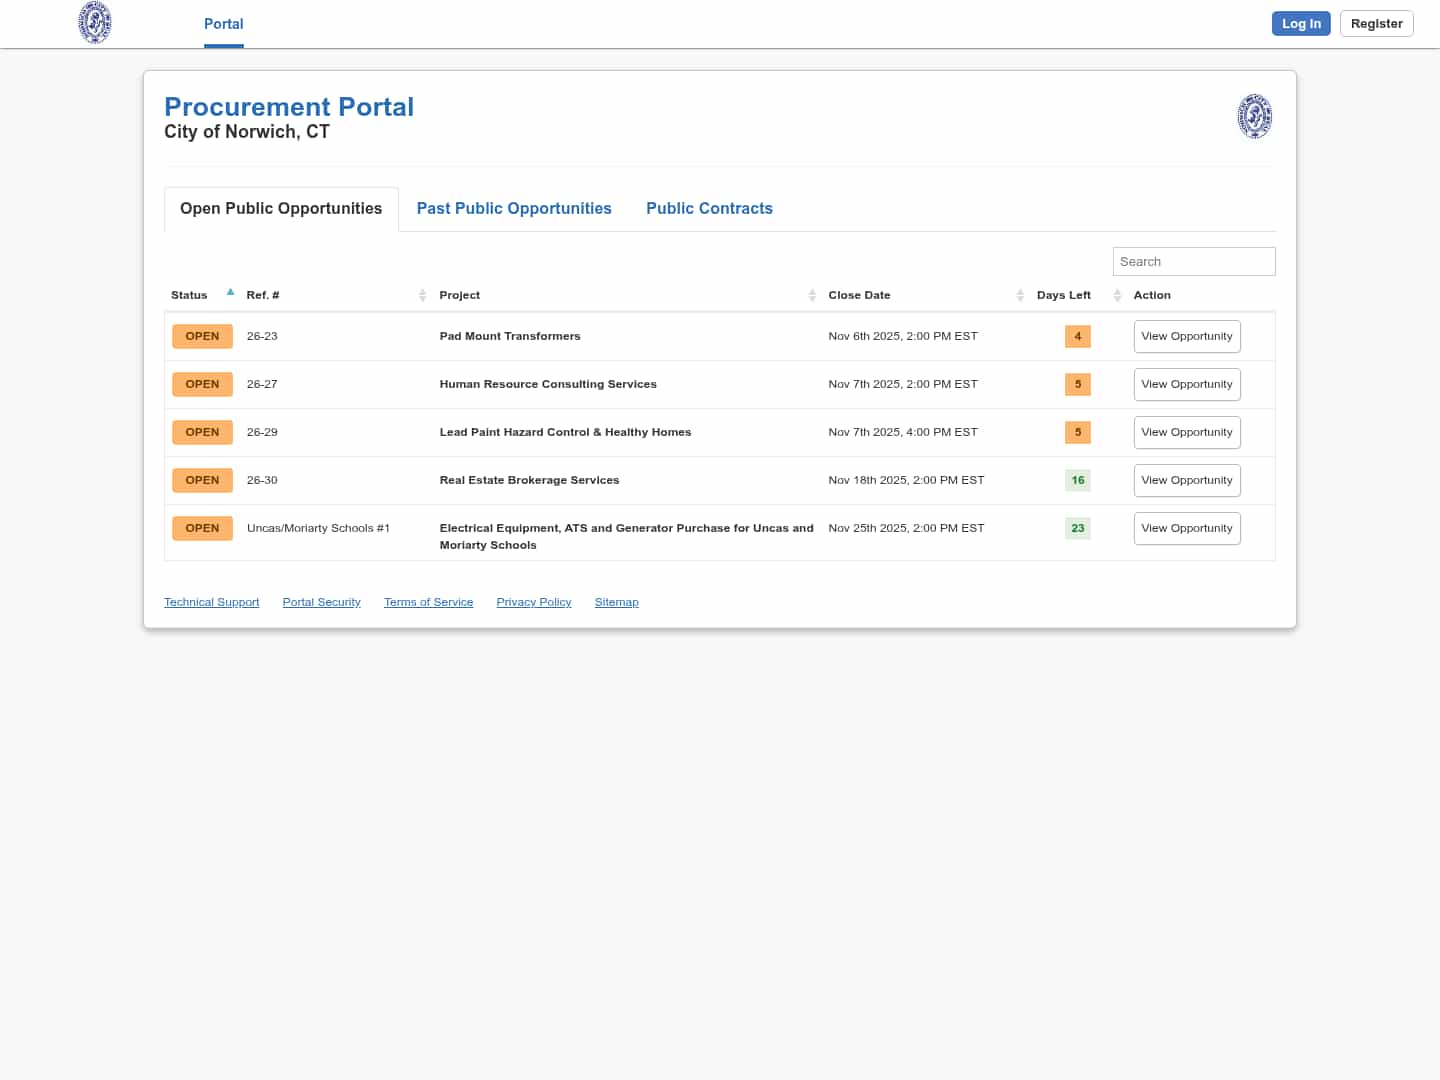Click the Lead Paint Hazard Control project
Screen dimensions: 1440x1080
point(565,432)
